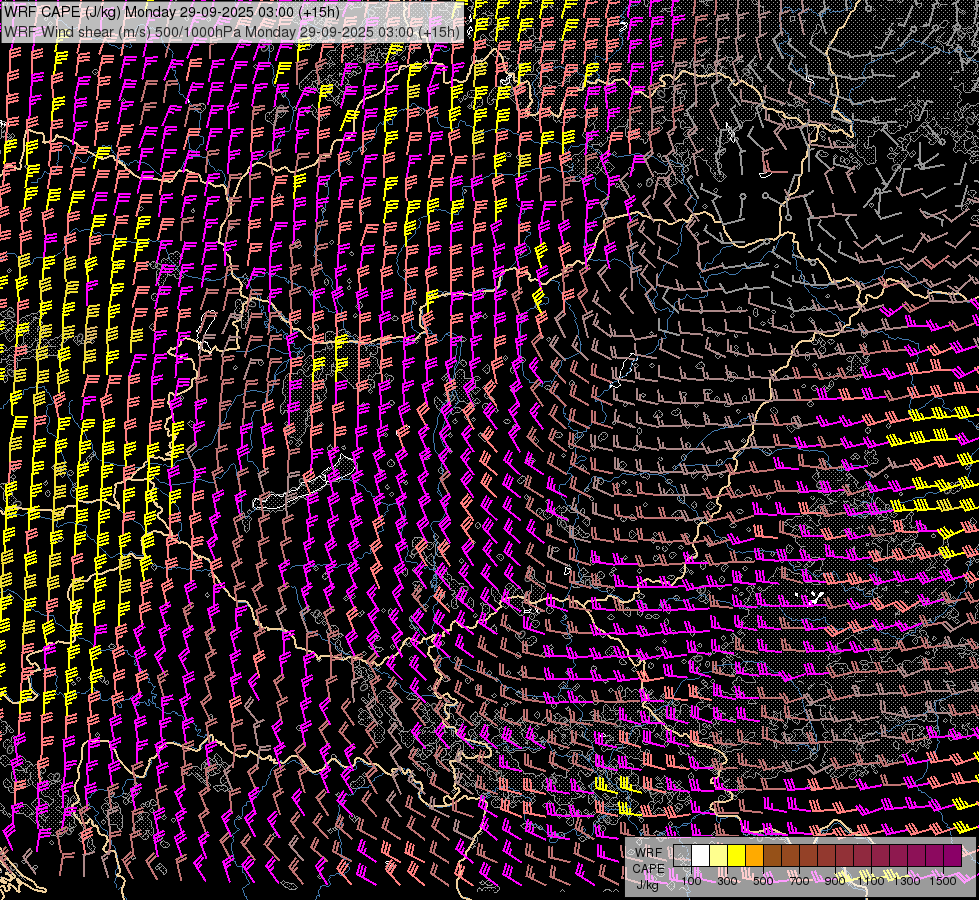Click the 300 legend scale value
The height and width of the screenshot is (900, 979).
(727, 881)
